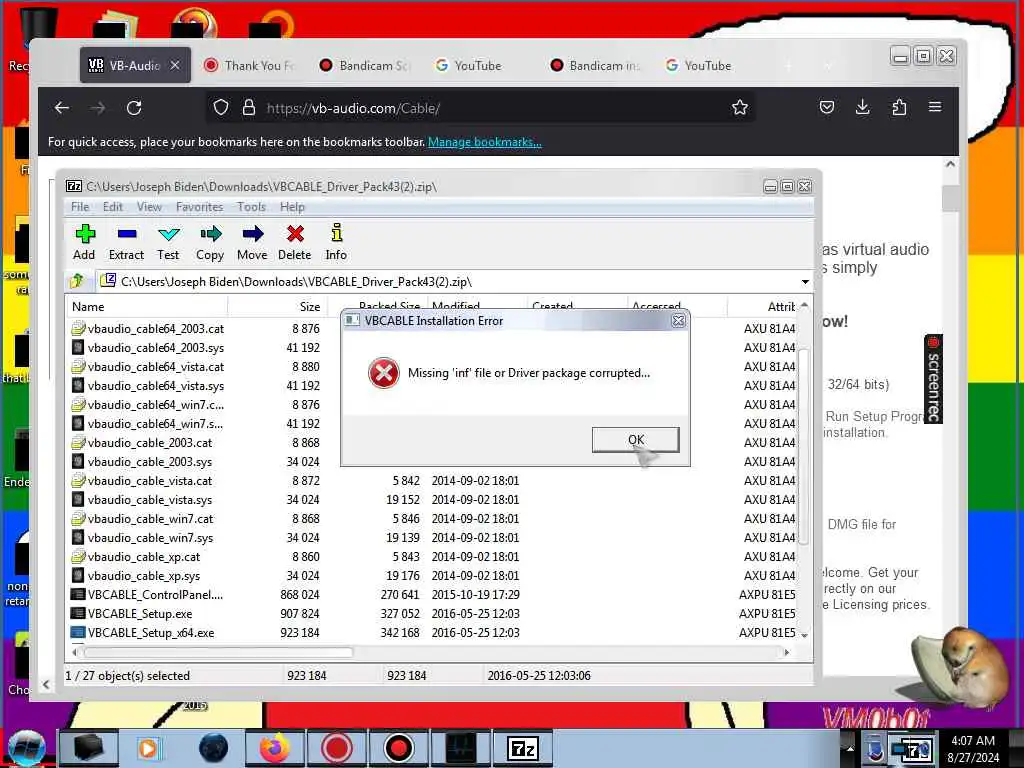The height and width of the screenshot is (768, 1024).
Task: Open the Windows Start orb
Action: tap(27, 748)
